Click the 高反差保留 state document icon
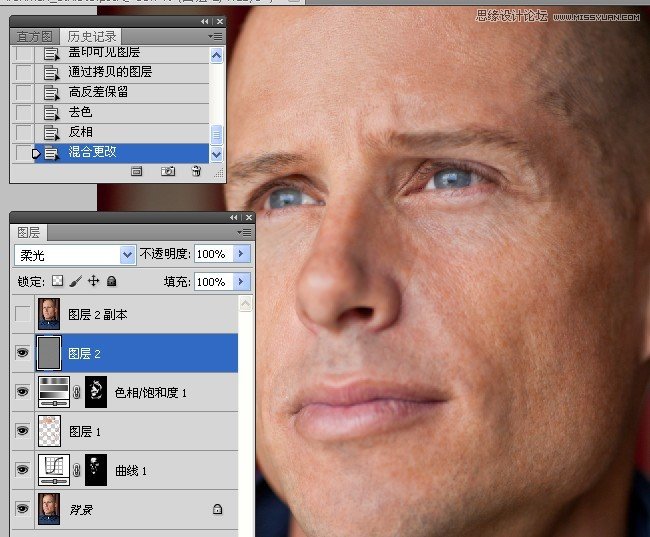This screenshot has height=537, width=650. tap(51, 92)
